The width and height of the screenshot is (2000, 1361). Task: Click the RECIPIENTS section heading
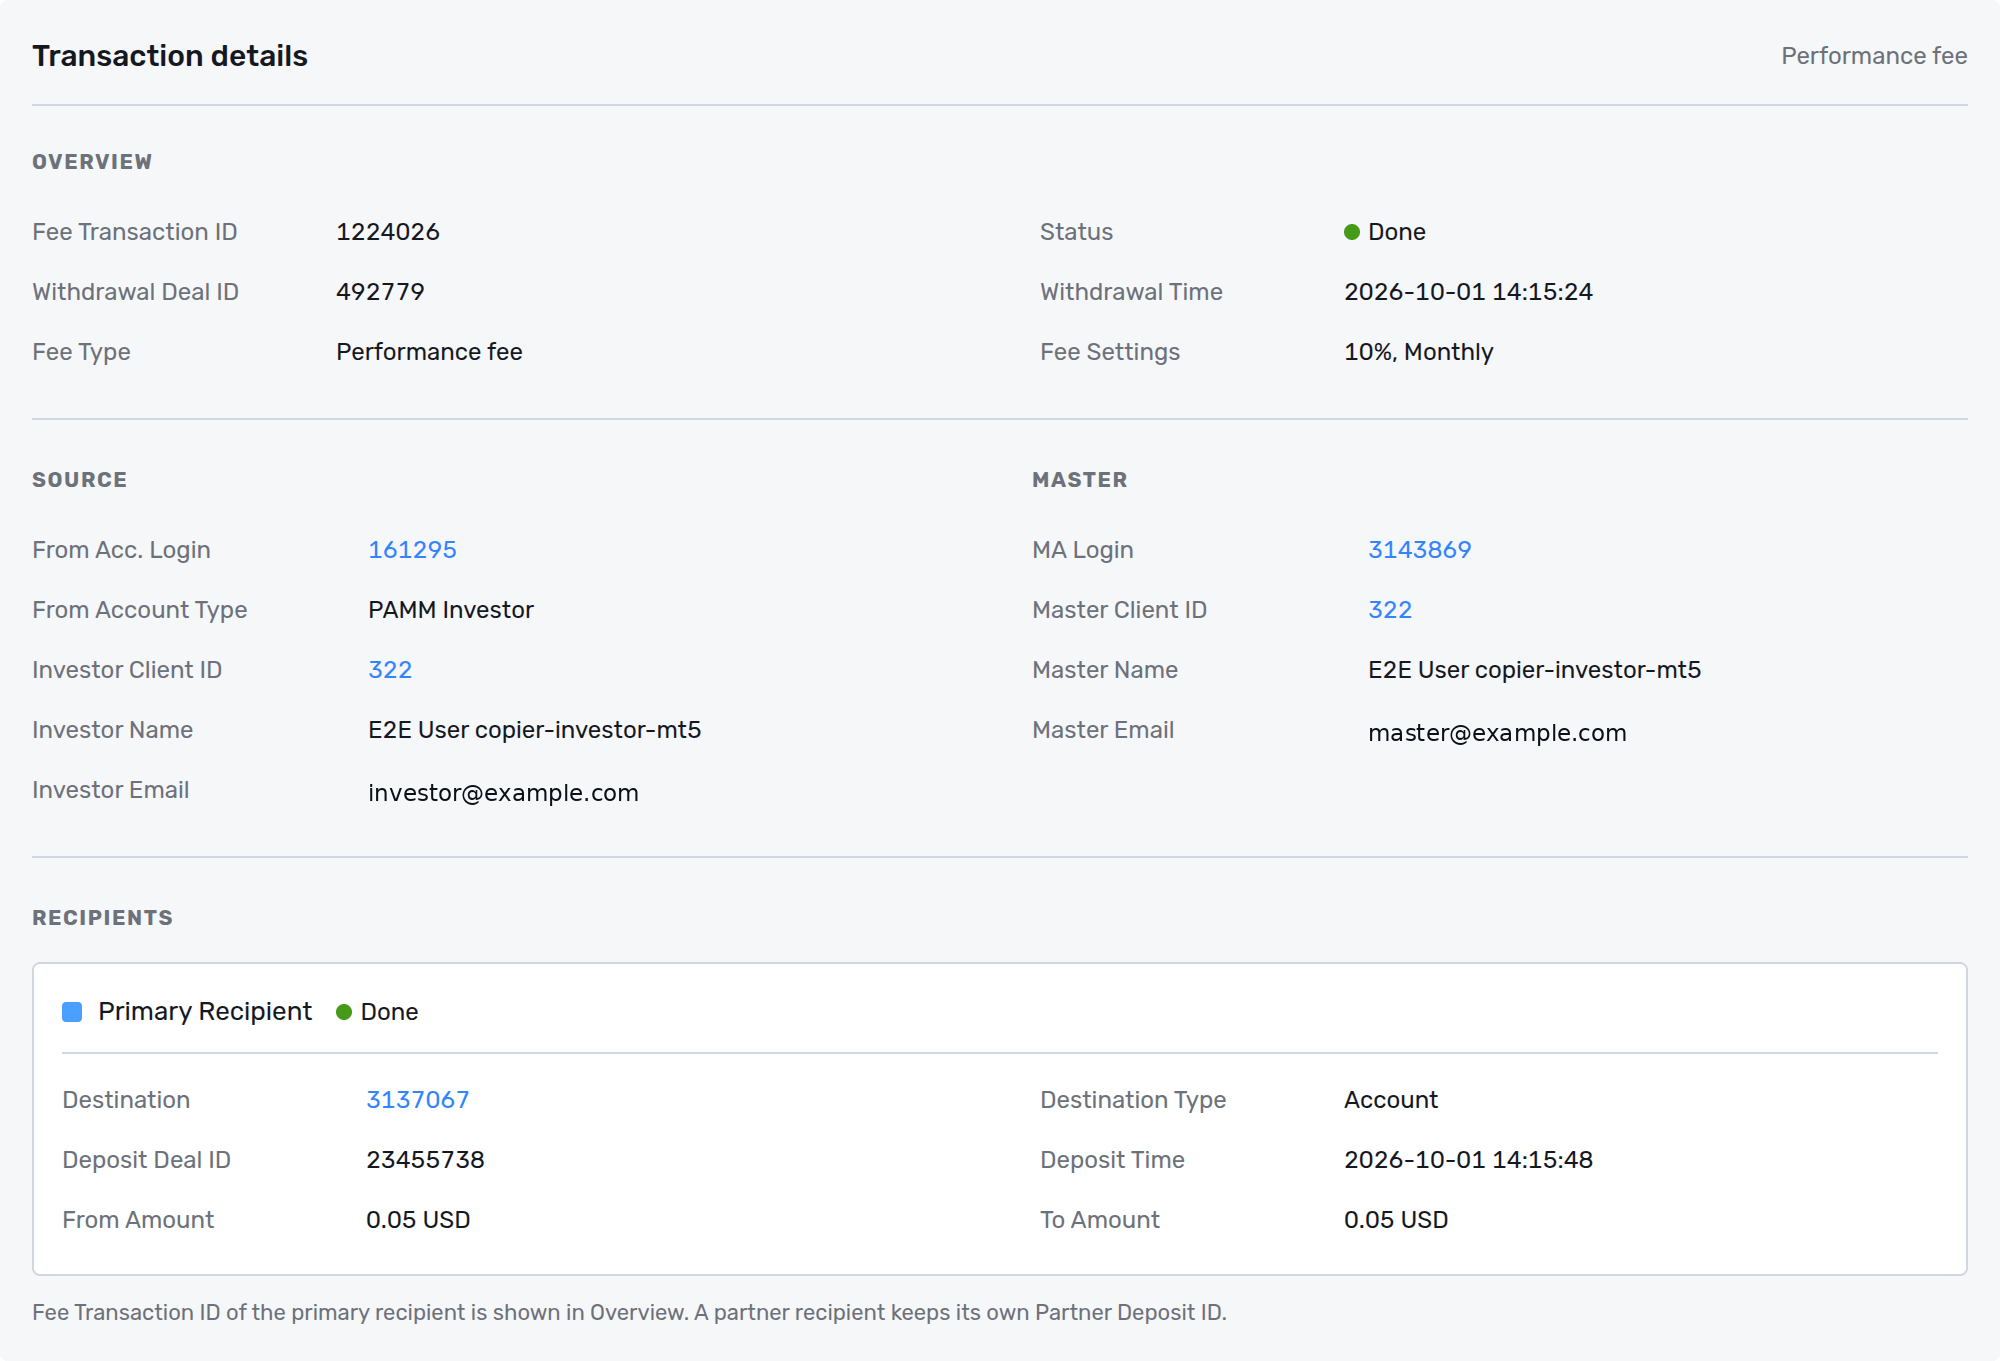pyautogui.click(x=103, y=918)
